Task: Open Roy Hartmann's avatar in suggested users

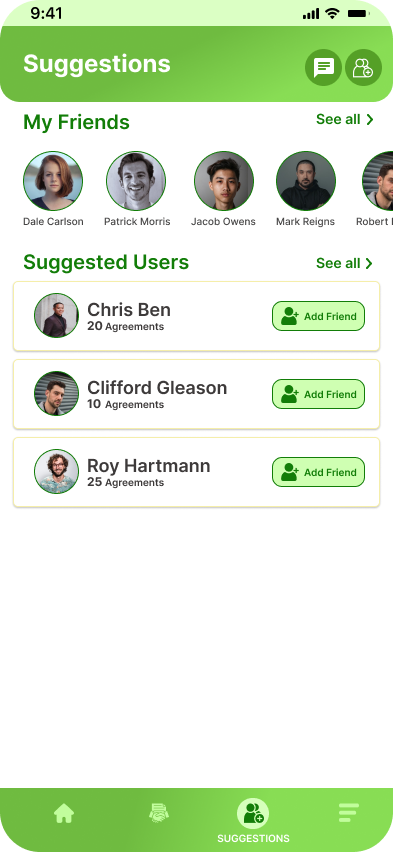Action: point(57,471)
